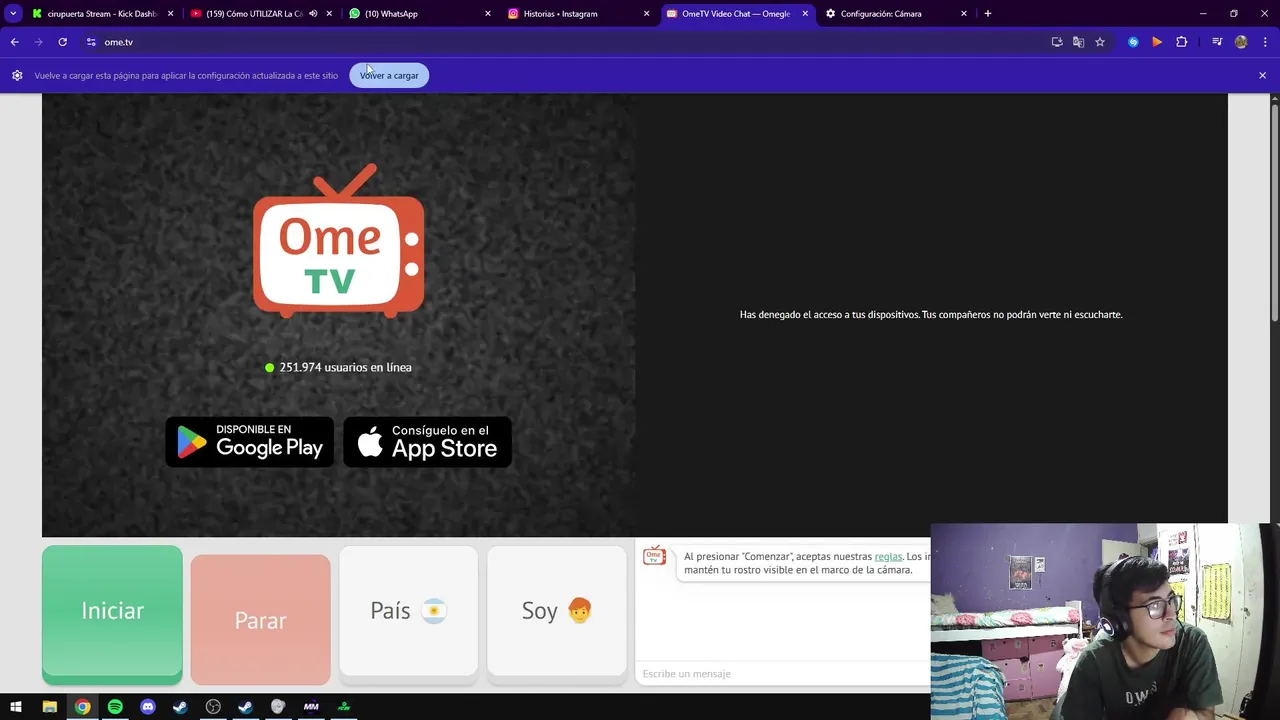
Task: Open the País country selector
Action: click(408, 611)
